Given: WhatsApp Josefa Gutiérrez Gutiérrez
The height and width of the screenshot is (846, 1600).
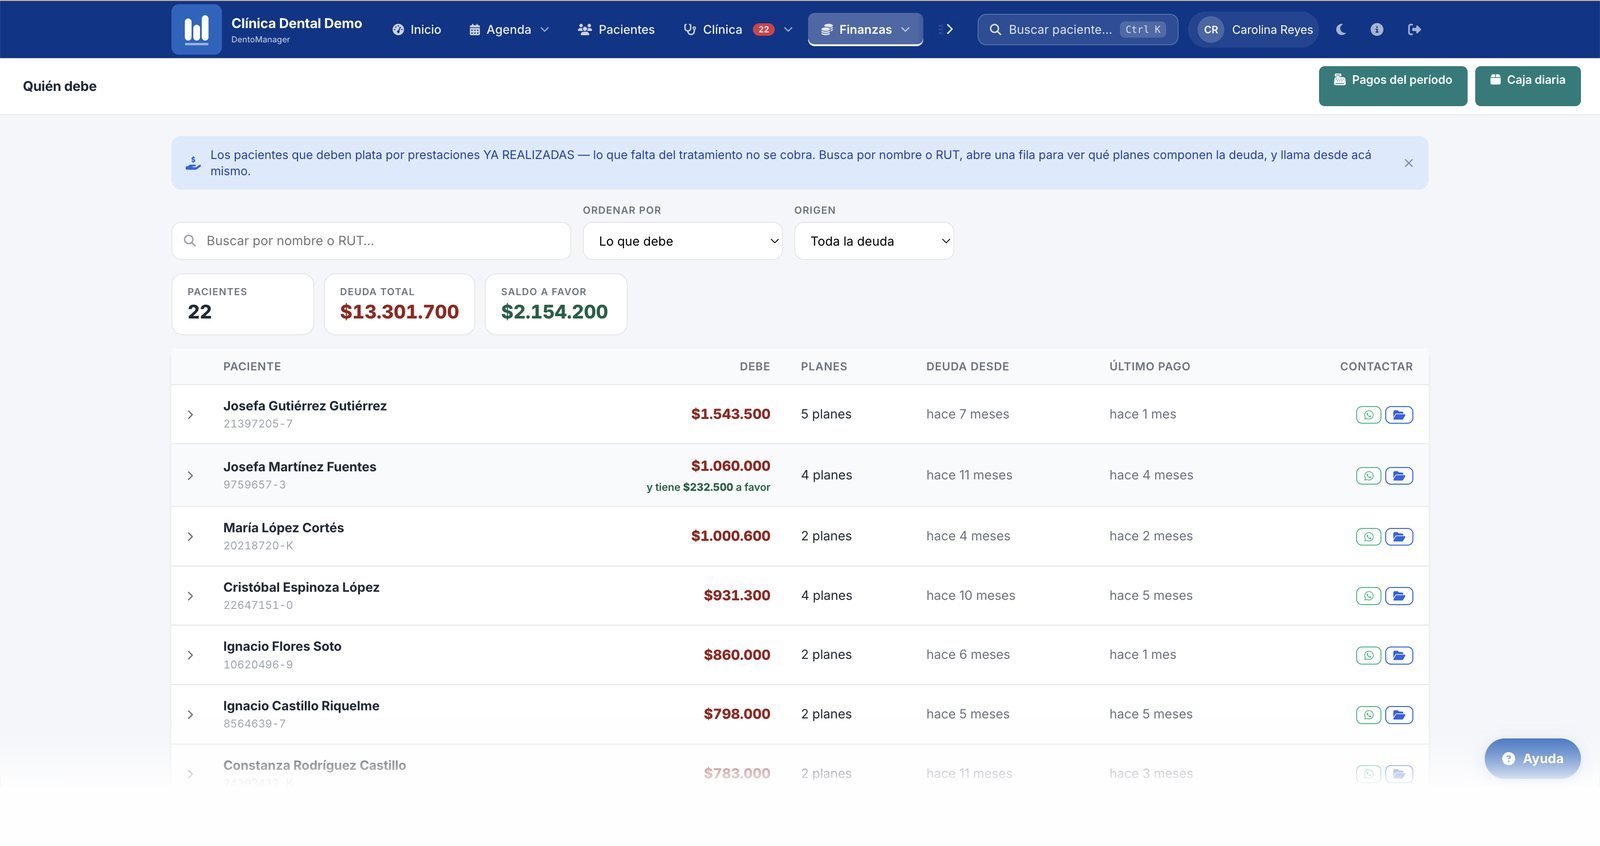Looking at the screenshot, I should [1368, 415].
